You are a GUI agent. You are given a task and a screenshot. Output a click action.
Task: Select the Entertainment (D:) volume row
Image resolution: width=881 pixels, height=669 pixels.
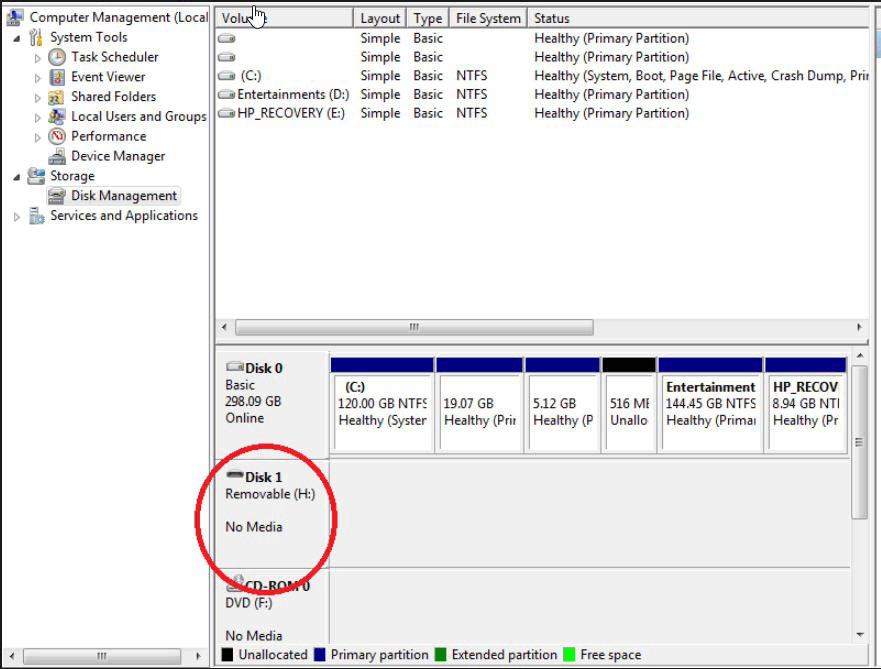[x=542, y=94]
